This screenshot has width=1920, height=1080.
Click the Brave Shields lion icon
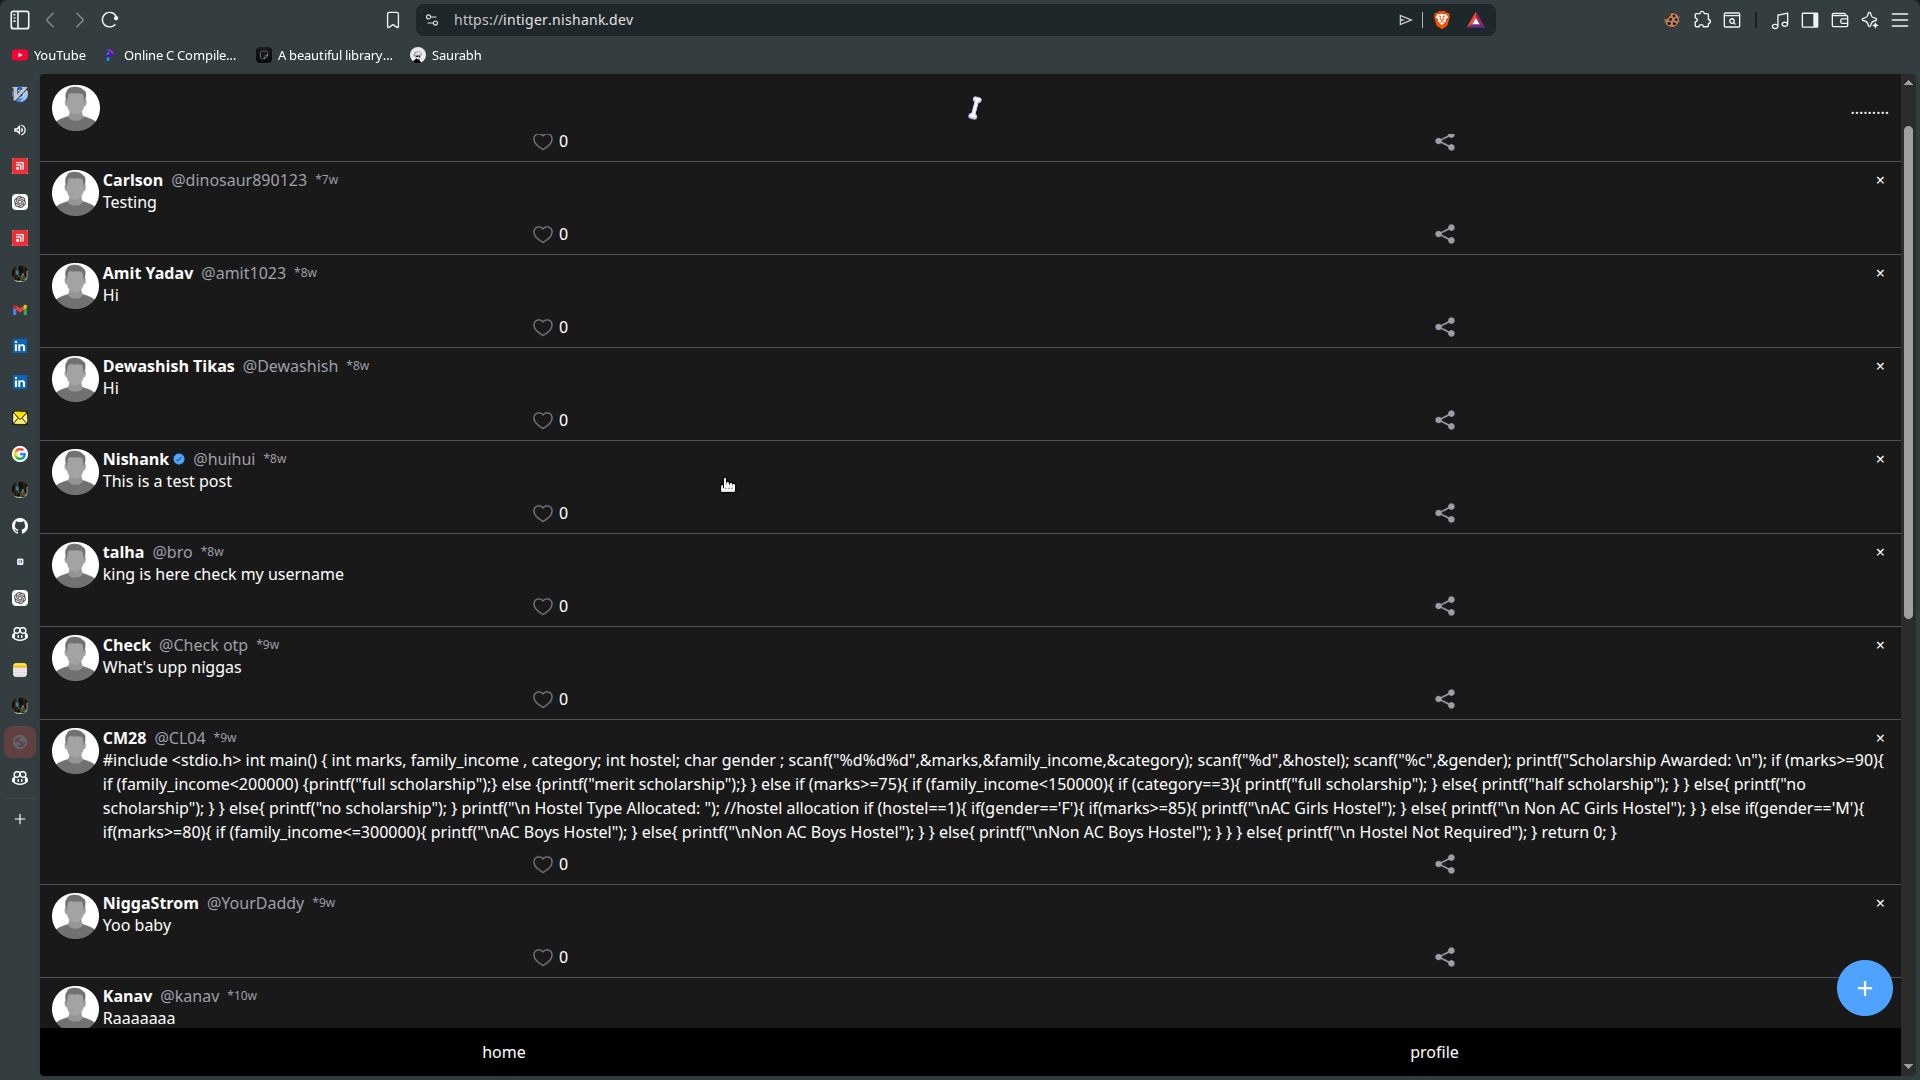pos(1442,20)
